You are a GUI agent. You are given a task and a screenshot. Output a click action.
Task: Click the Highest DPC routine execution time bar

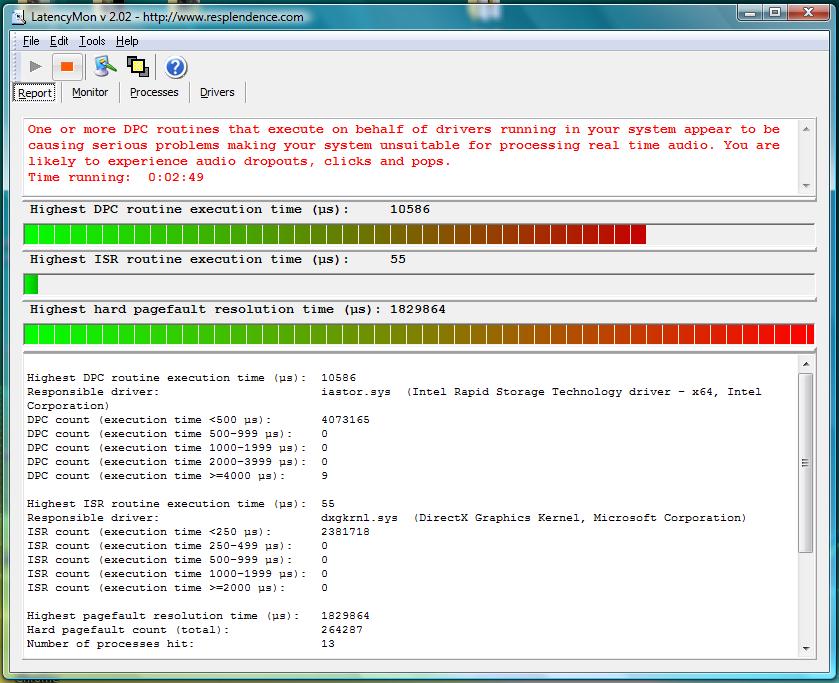coord(419,234)
